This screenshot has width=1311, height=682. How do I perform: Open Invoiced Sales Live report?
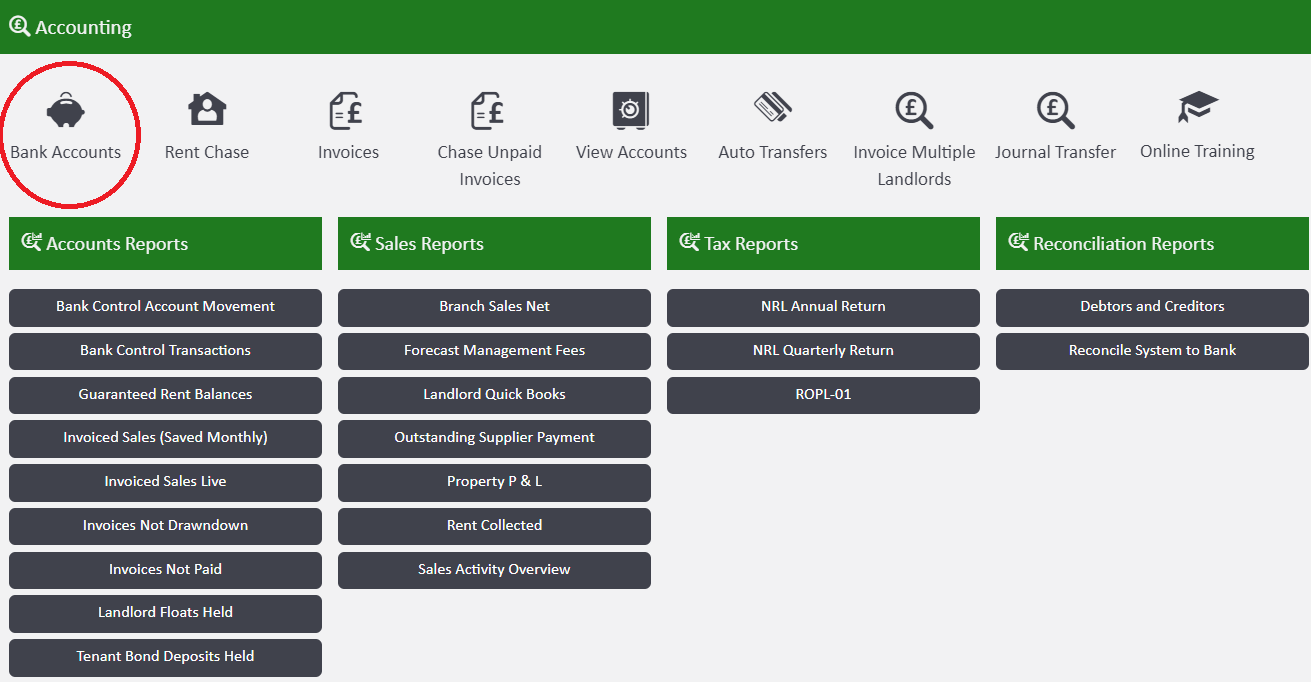pos(165,482)
